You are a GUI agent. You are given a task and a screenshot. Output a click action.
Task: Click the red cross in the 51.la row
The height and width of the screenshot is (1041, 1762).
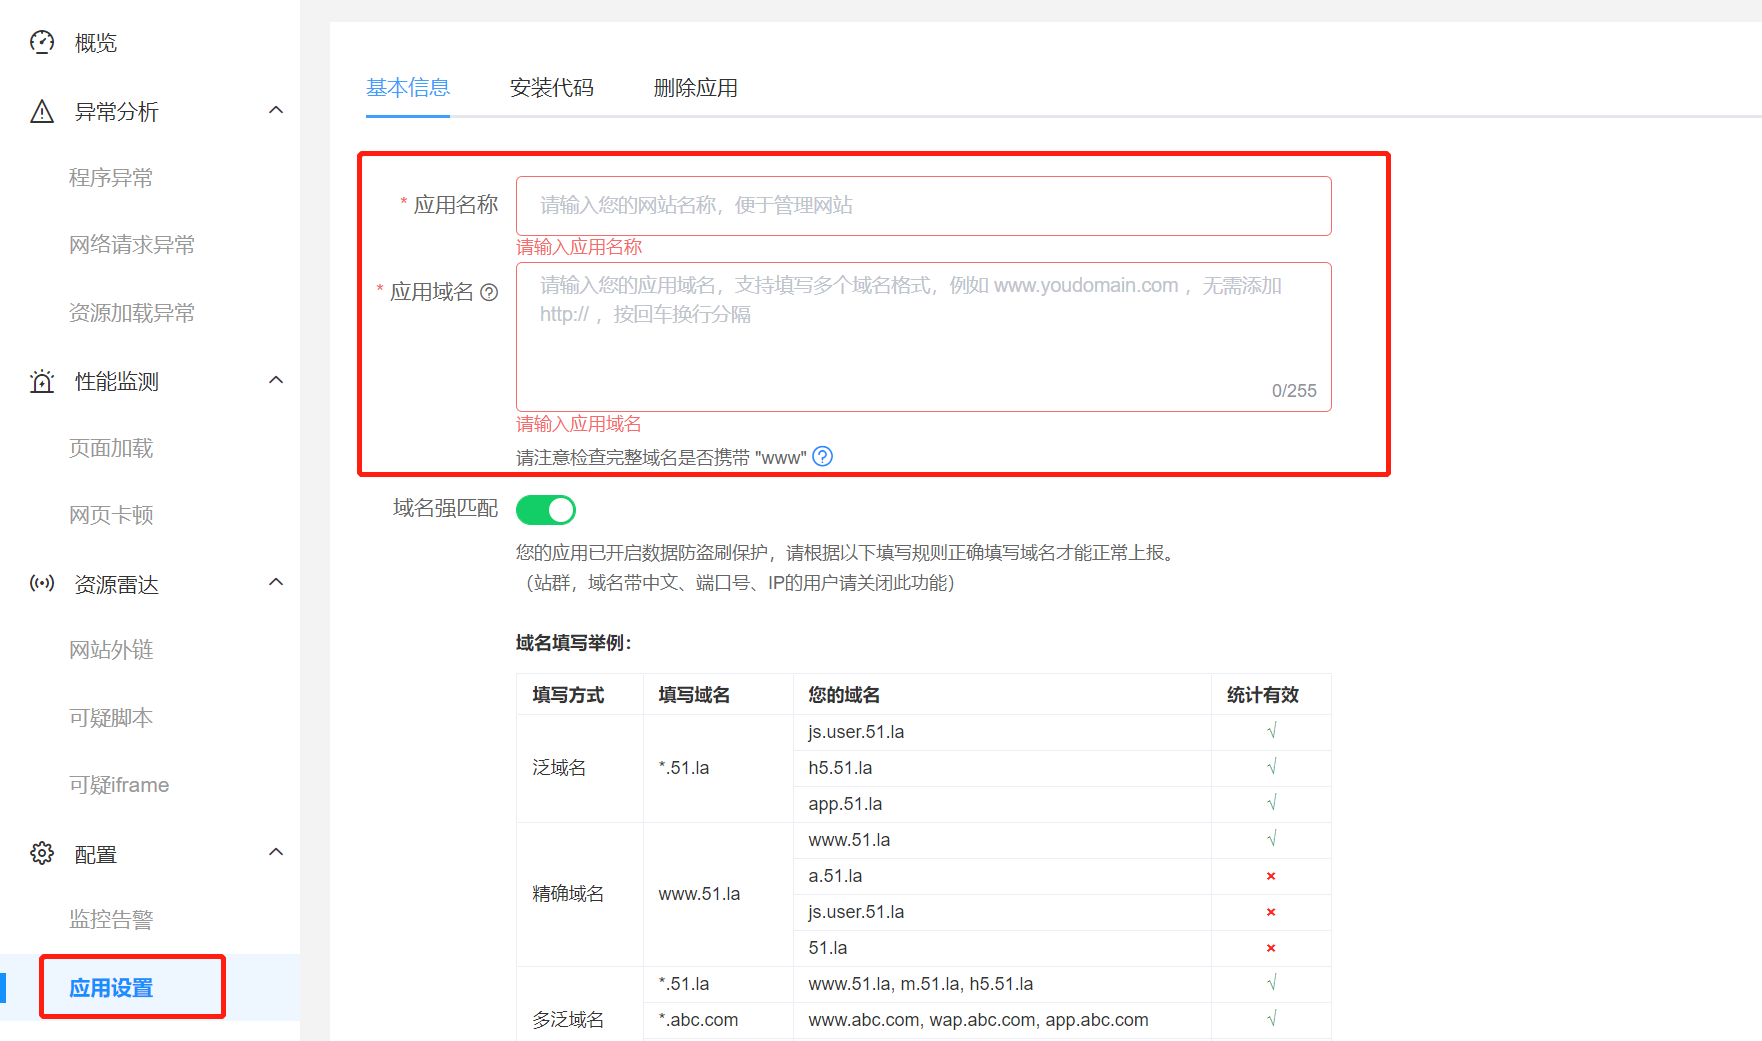coord(1271,948)
